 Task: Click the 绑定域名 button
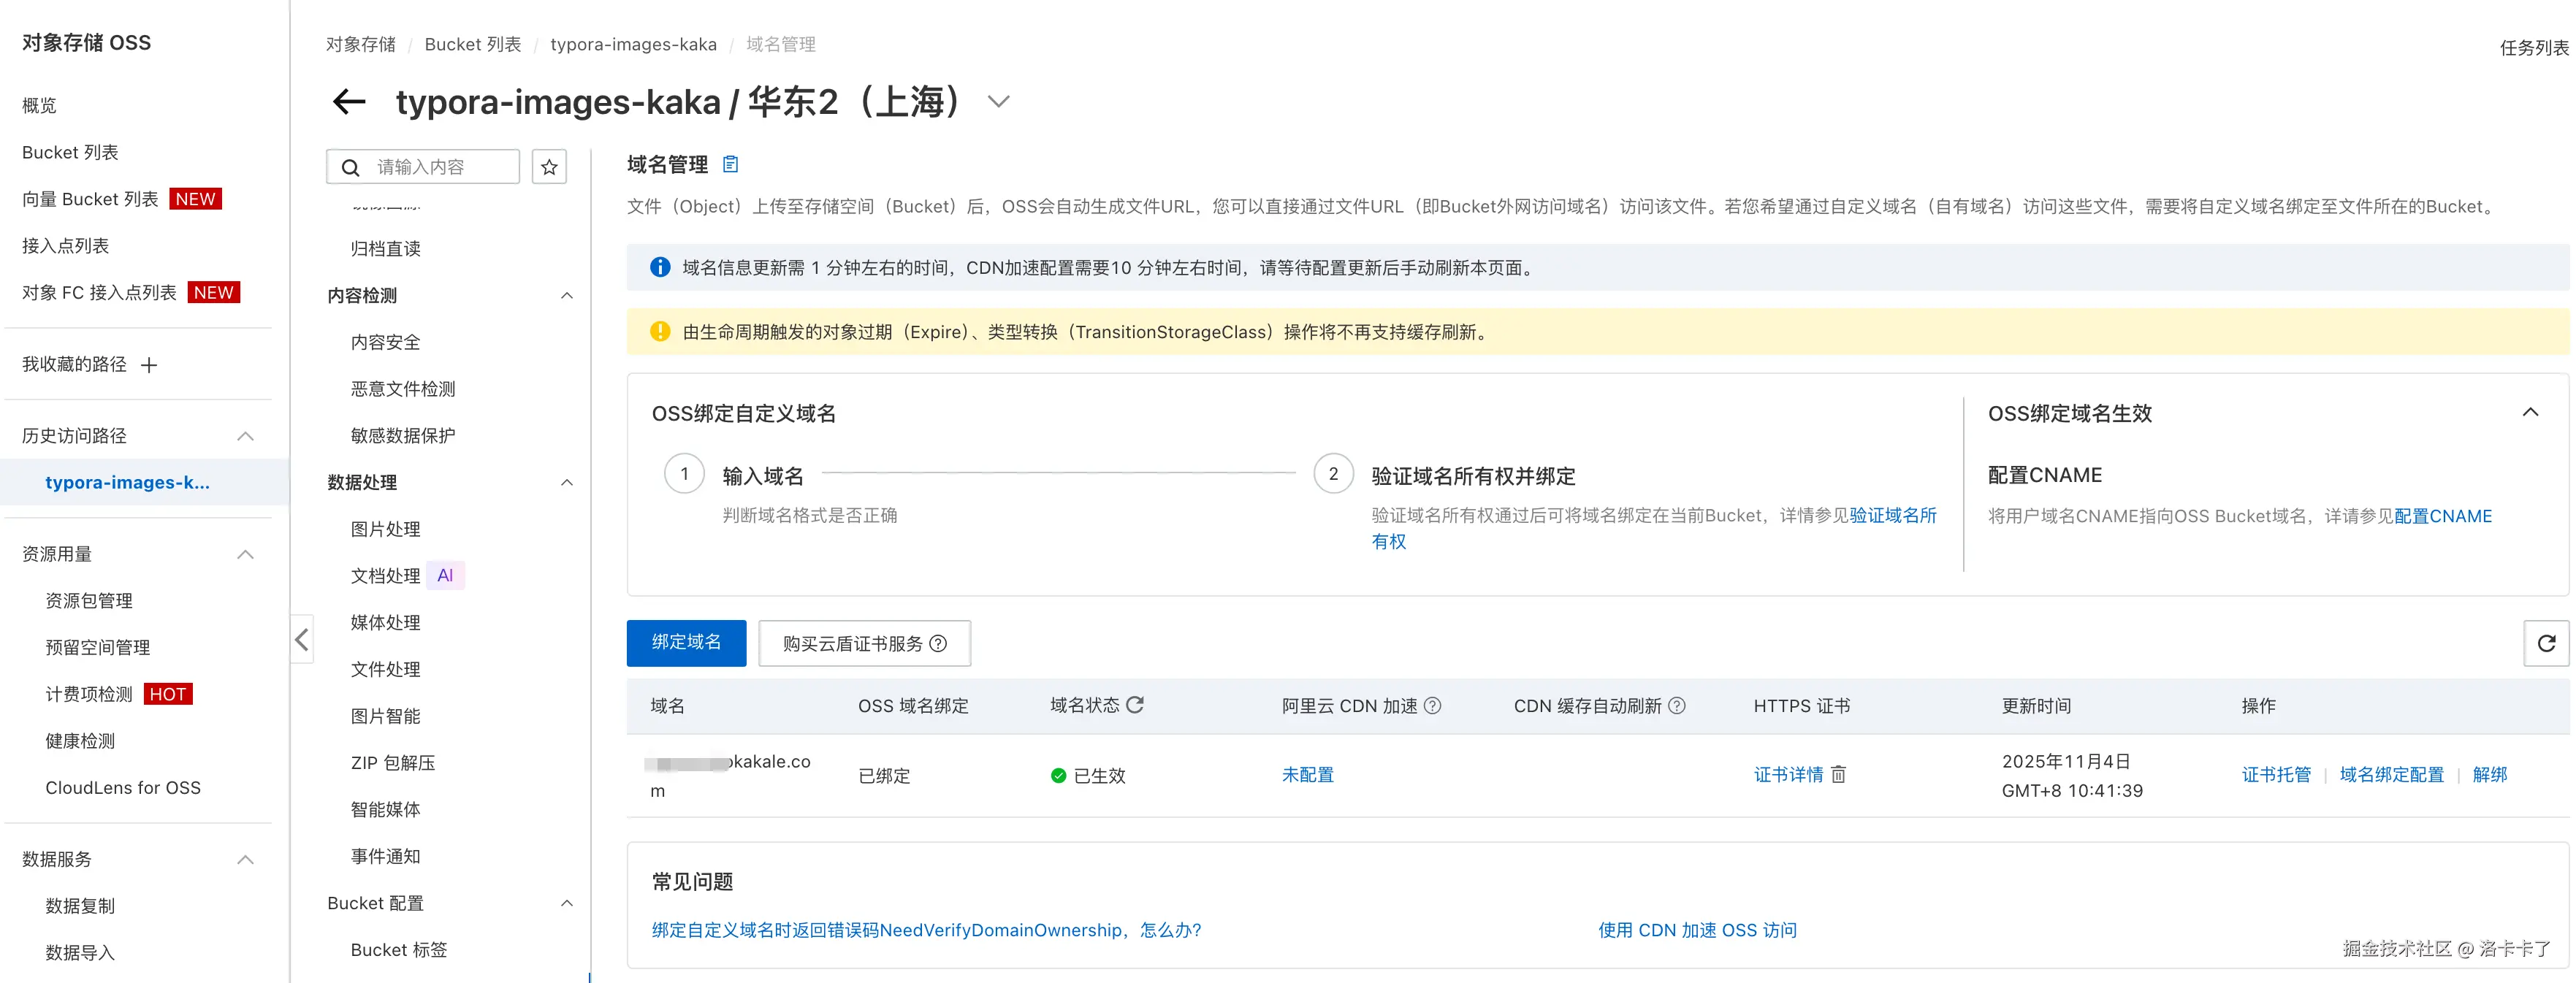pyautogui.click(x=686, y=643)
